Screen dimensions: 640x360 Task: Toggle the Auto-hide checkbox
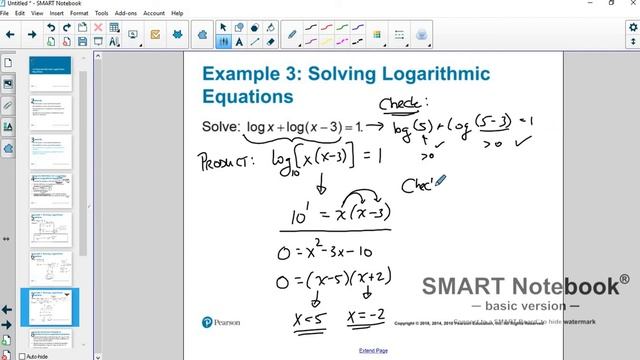click(22, 356)
